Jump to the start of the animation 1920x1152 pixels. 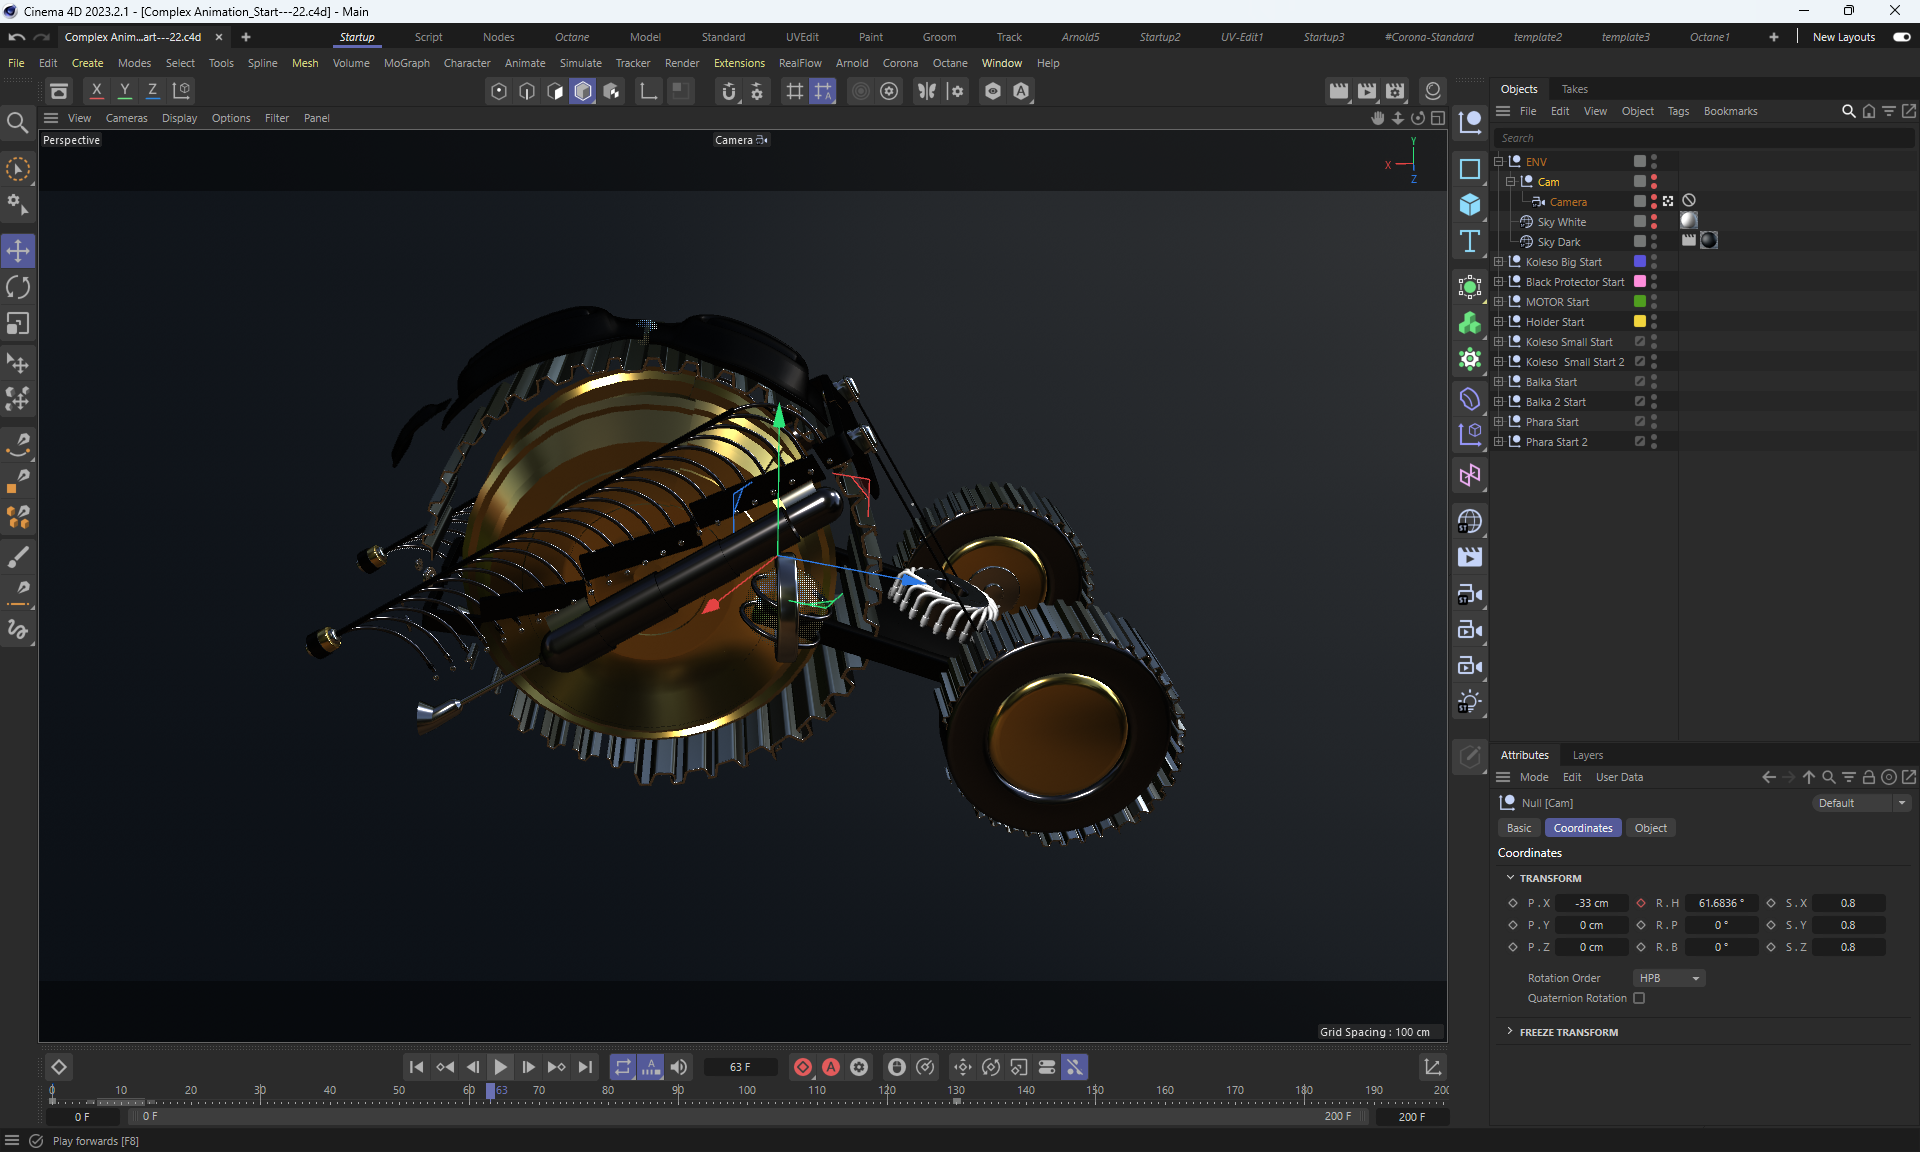point(416,1067)
